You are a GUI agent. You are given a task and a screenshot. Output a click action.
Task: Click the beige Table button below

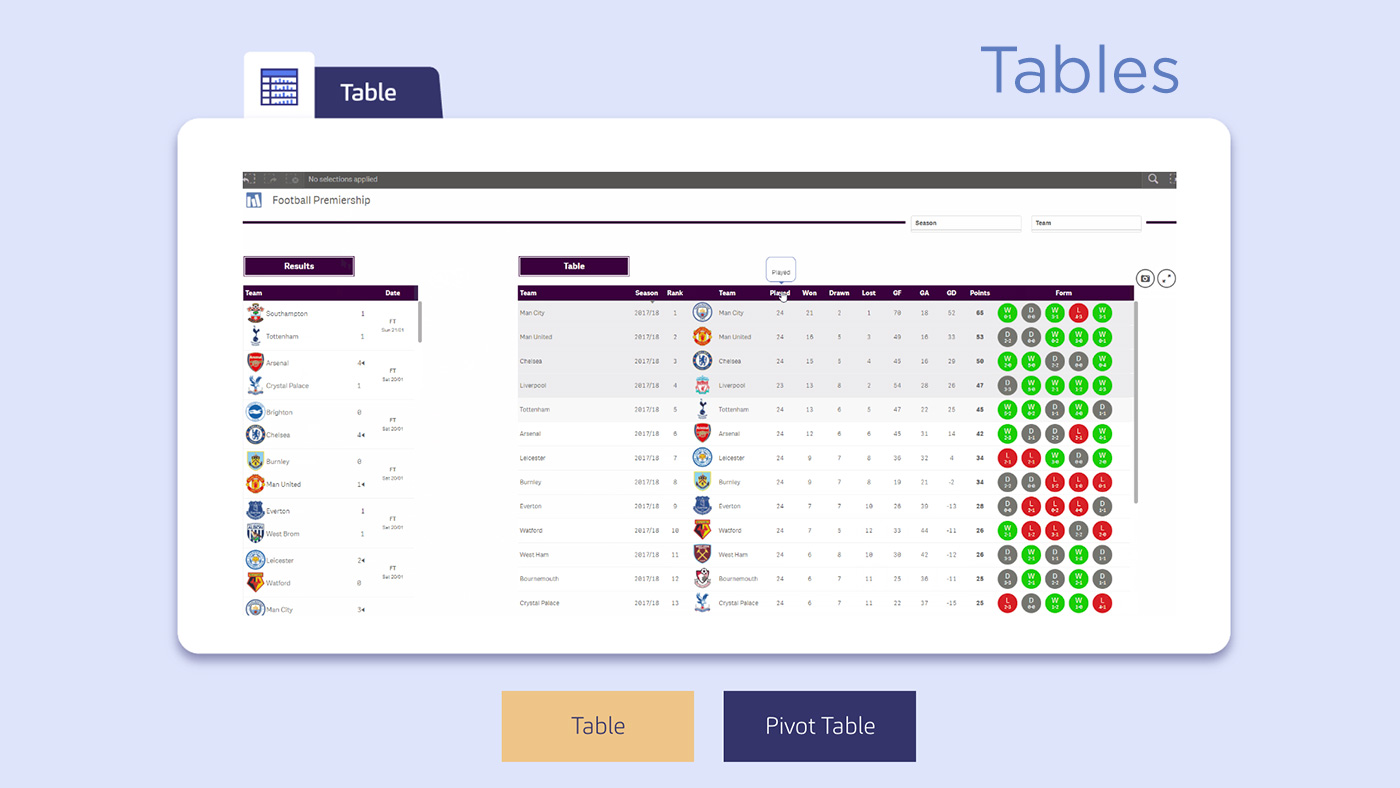[x=598, y=726]
